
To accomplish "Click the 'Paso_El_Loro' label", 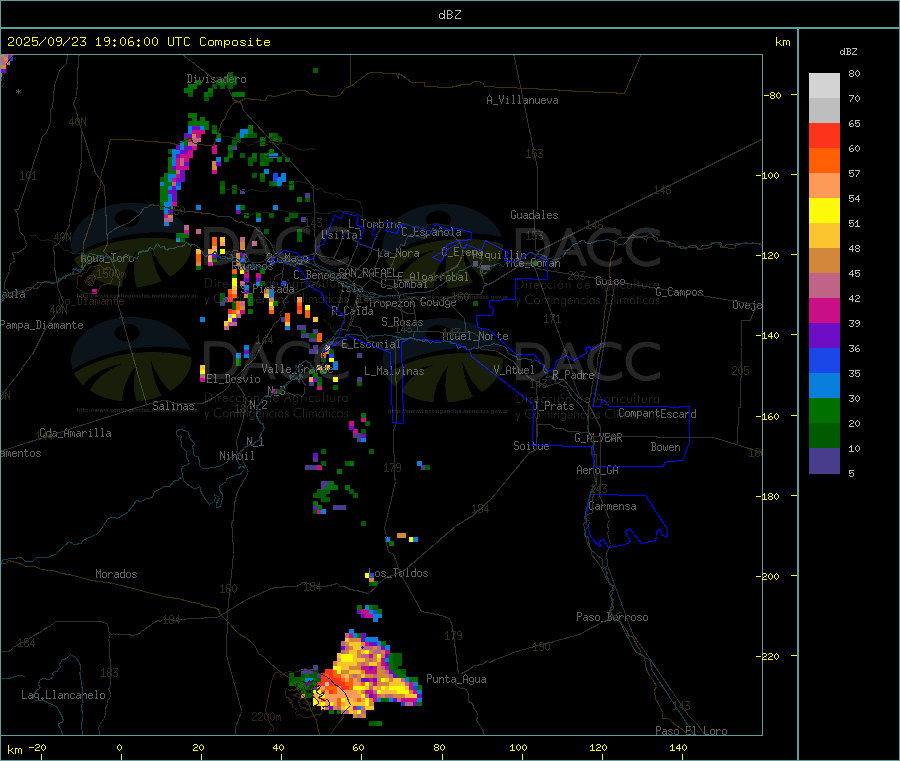I will [691, 731].
